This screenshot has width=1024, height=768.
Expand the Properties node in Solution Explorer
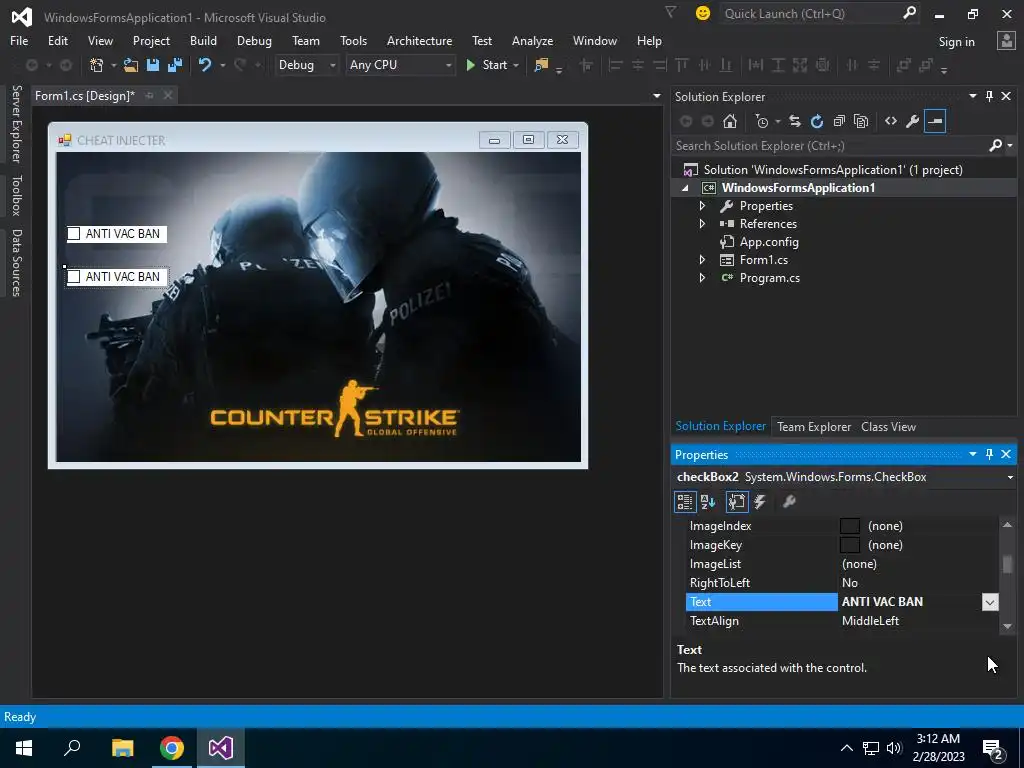(703, 206)
